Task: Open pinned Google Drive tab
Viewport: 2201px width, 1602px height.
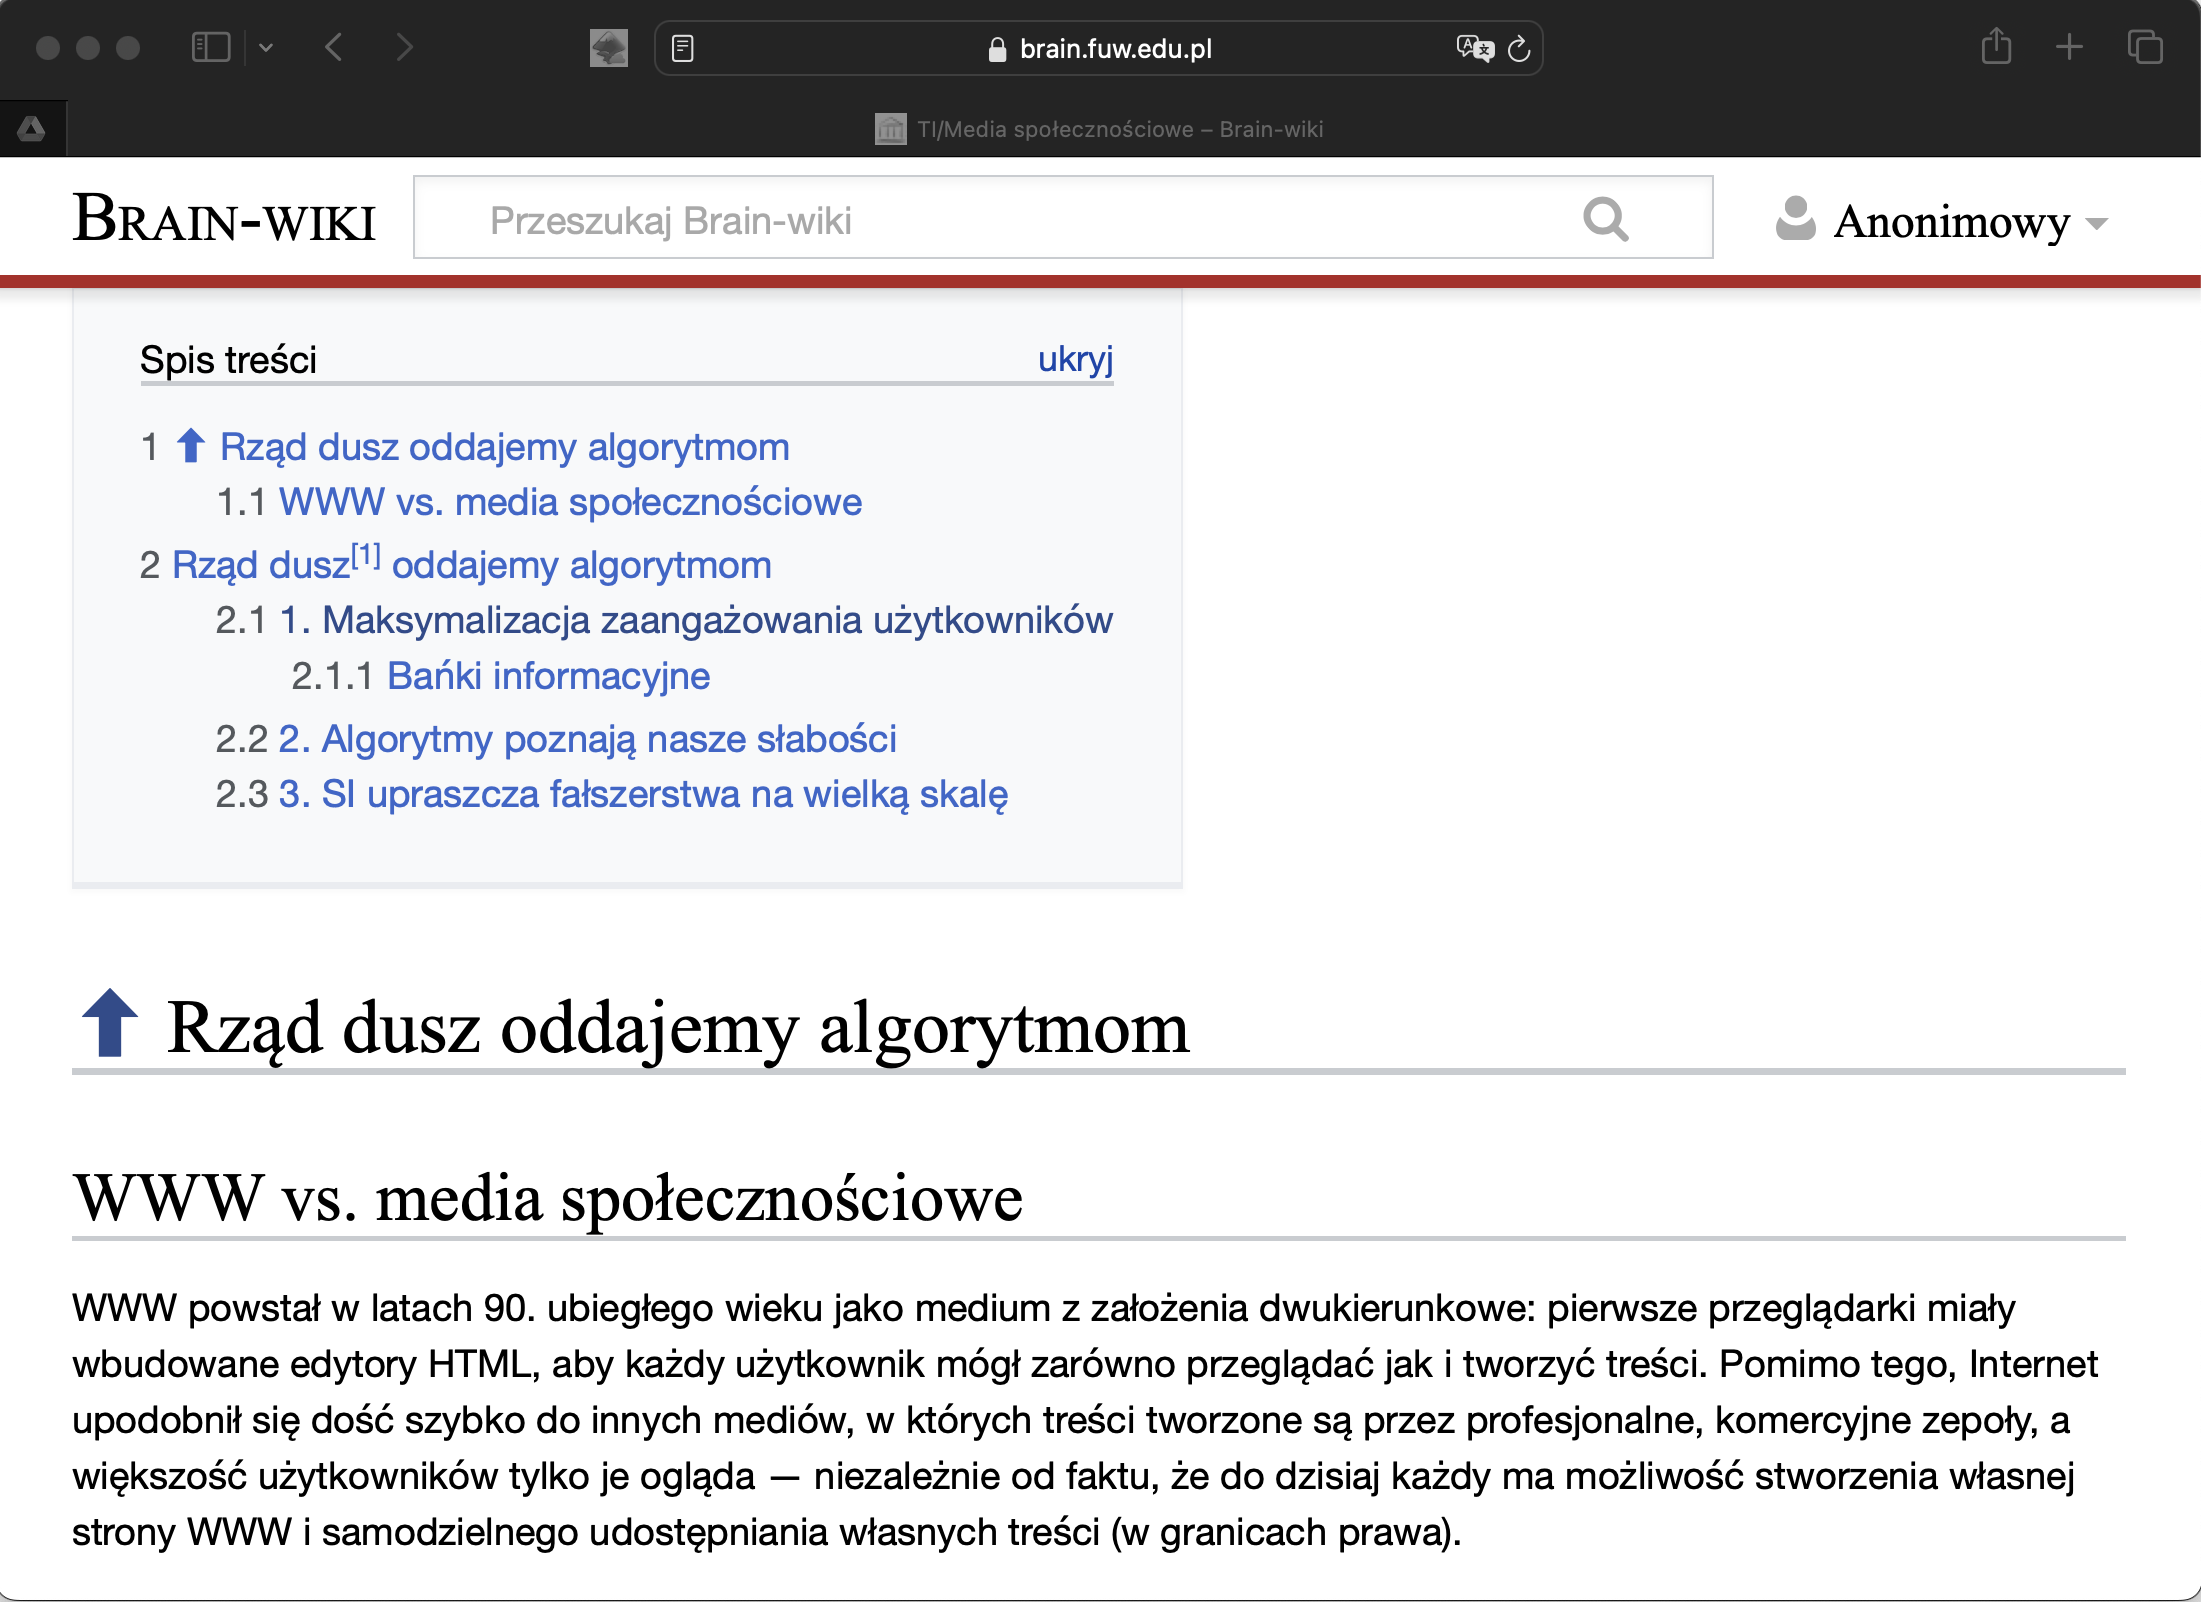Action: coord(32,129)
